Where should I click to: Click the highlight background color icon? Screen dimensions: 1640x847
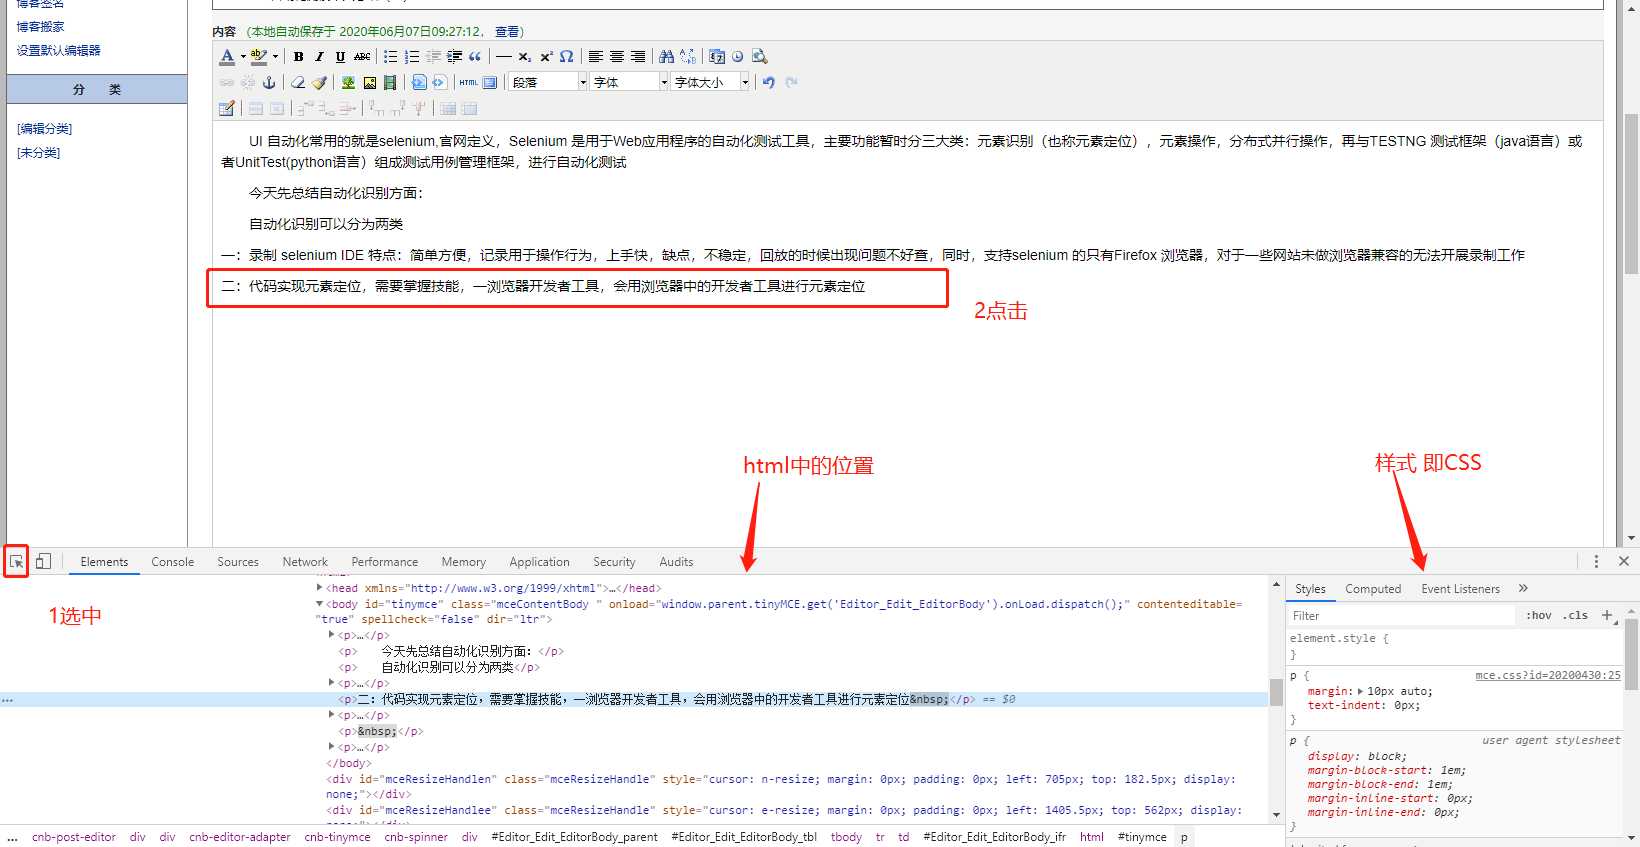[x=259, y=57]
